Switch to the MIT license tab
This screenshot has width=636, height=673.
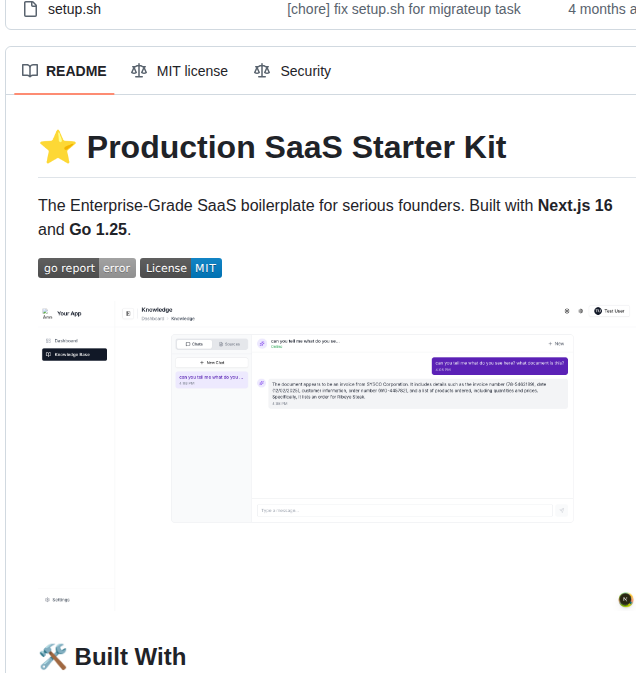(x=179, y=71)
